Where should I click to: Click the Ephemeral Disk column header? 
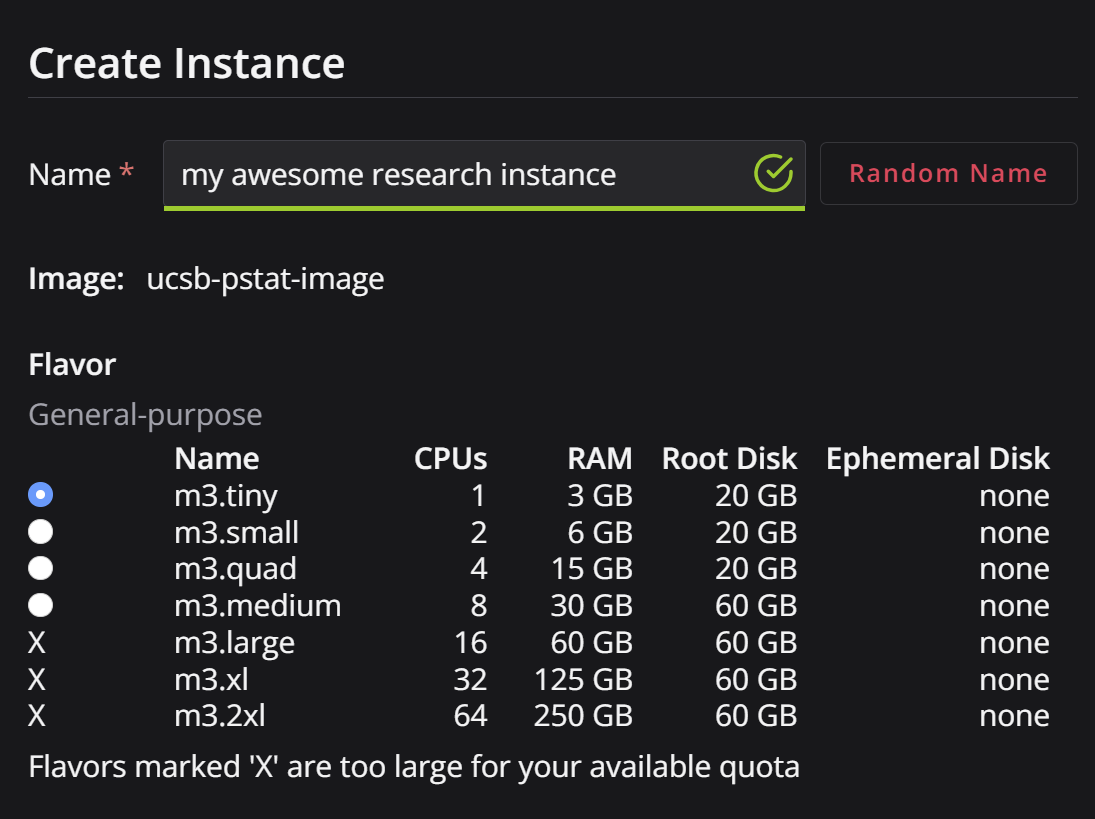938,459
